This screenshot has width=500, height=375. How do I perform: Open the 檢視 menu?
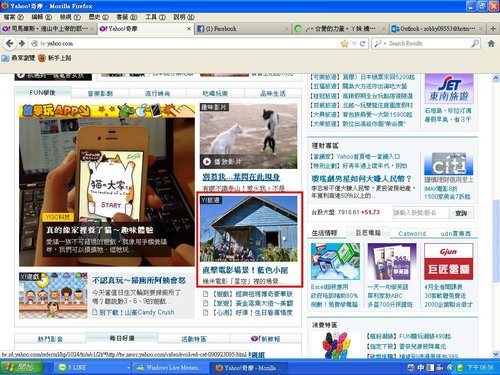point(70,17)
